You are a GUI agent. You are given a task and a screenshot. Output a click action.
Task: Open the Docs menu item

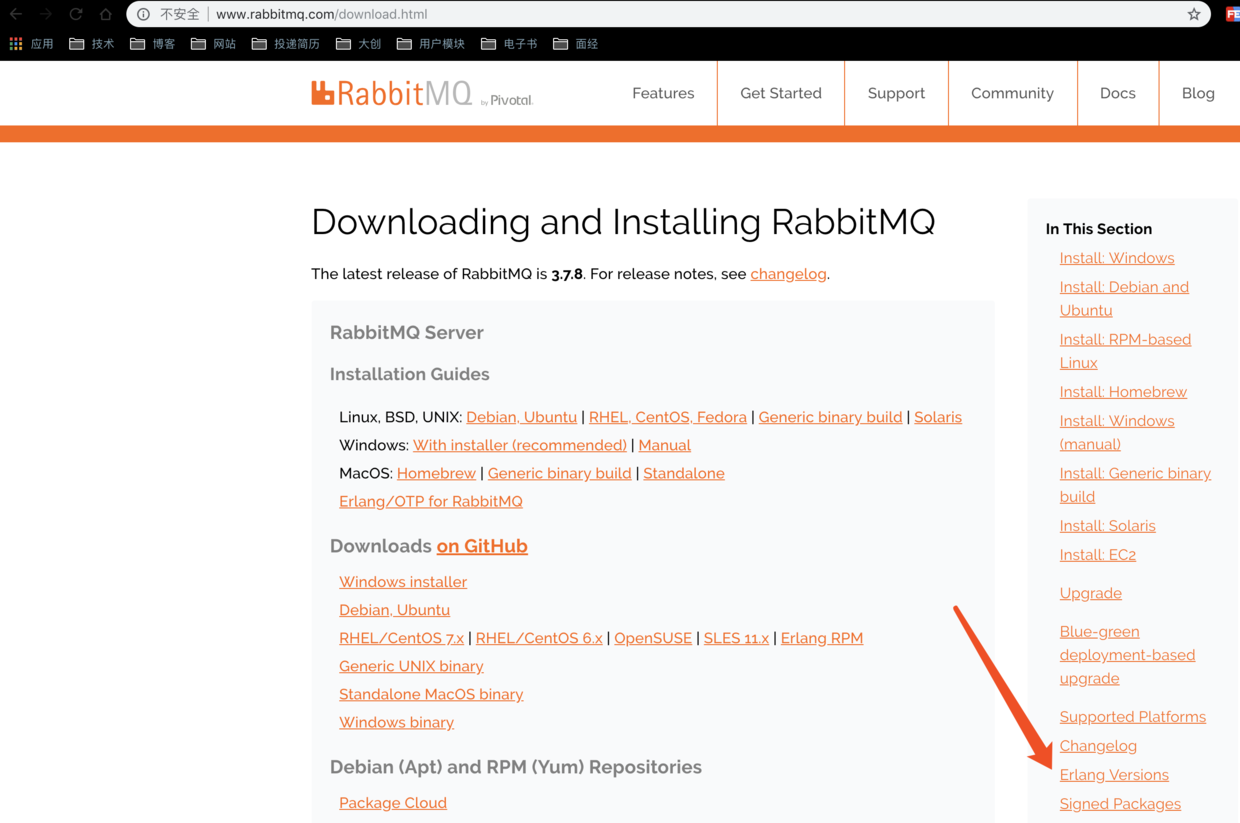tap(1118, 93)
